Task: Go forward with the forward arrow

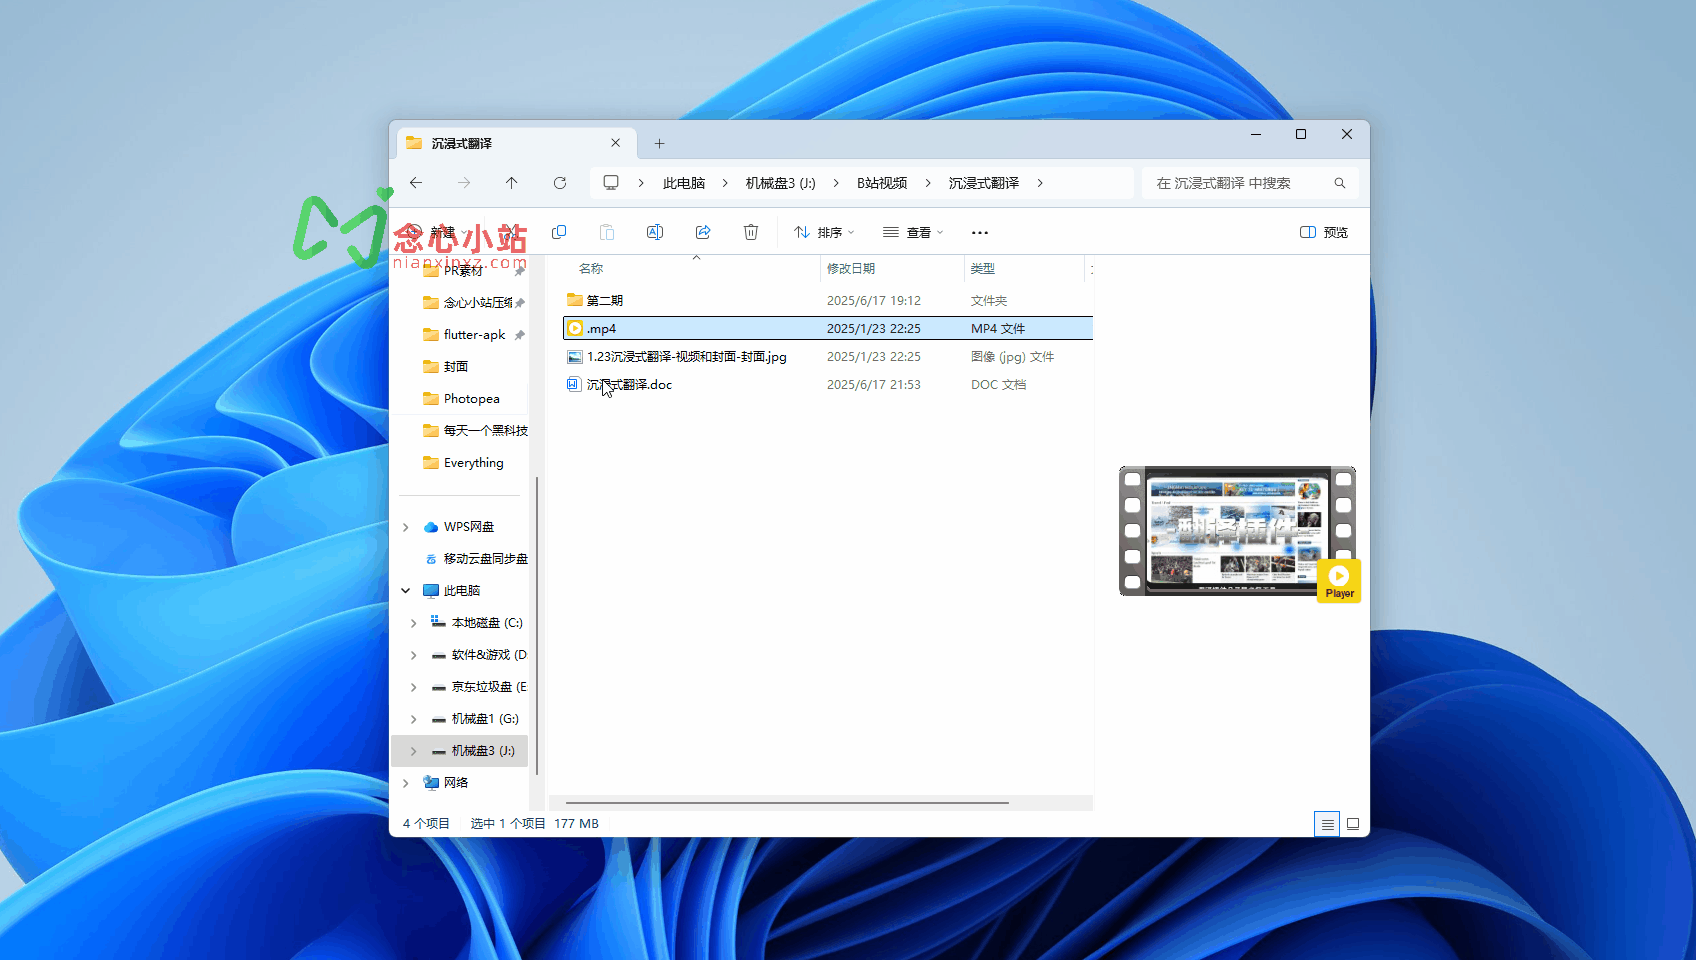Action: pos(464,183)
